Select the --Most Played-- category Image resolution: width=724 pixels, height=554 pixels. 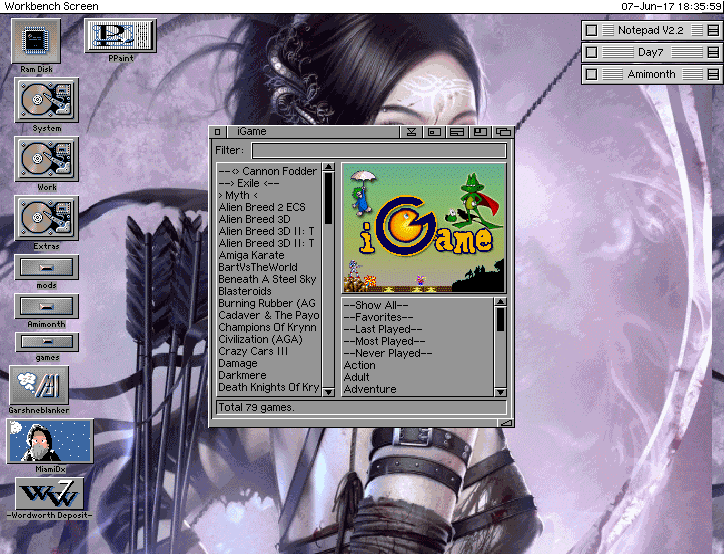(x=418, y=341)
